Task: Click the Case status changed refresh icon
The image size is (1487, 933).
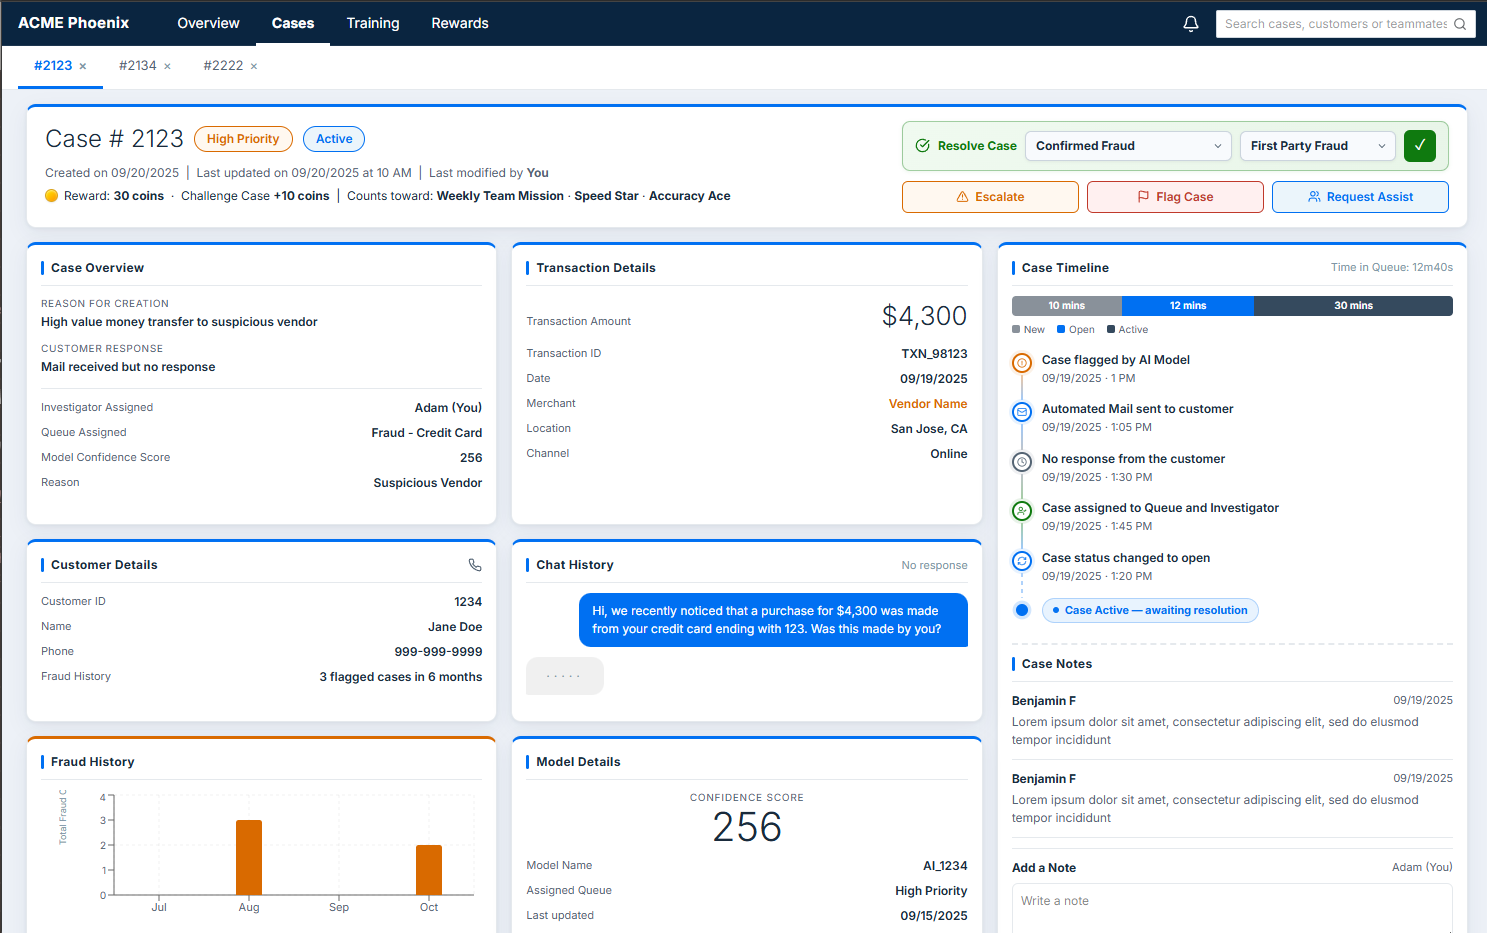Action: click(x=1022, y=561)
